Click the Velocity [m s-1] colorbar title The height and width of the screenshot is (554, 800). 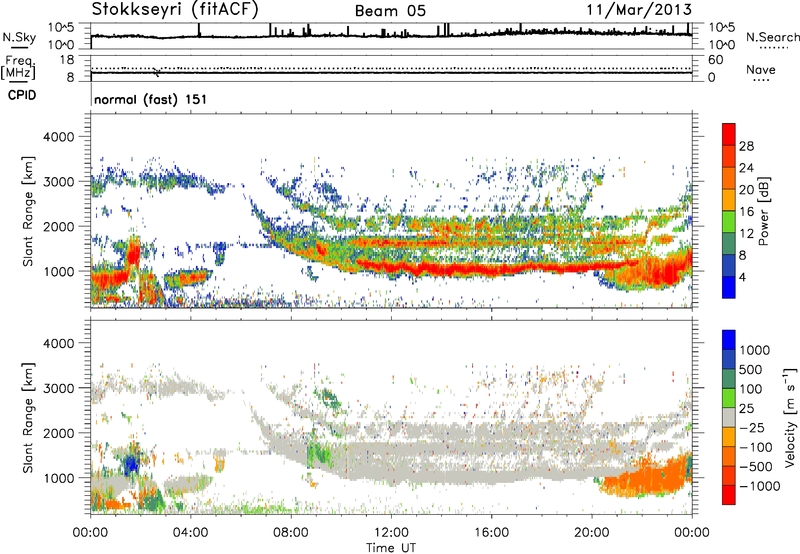790,417
